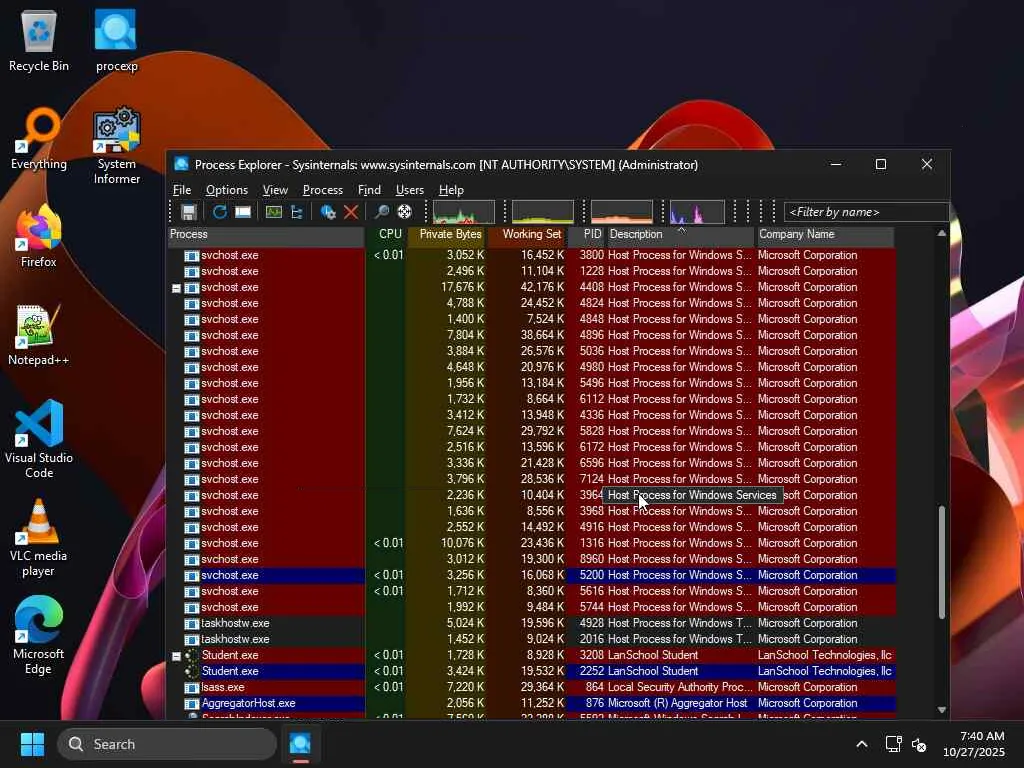Open the Recycle Bin desktop icon
This screenshot has width=1024, height=768.
point(39,40)
